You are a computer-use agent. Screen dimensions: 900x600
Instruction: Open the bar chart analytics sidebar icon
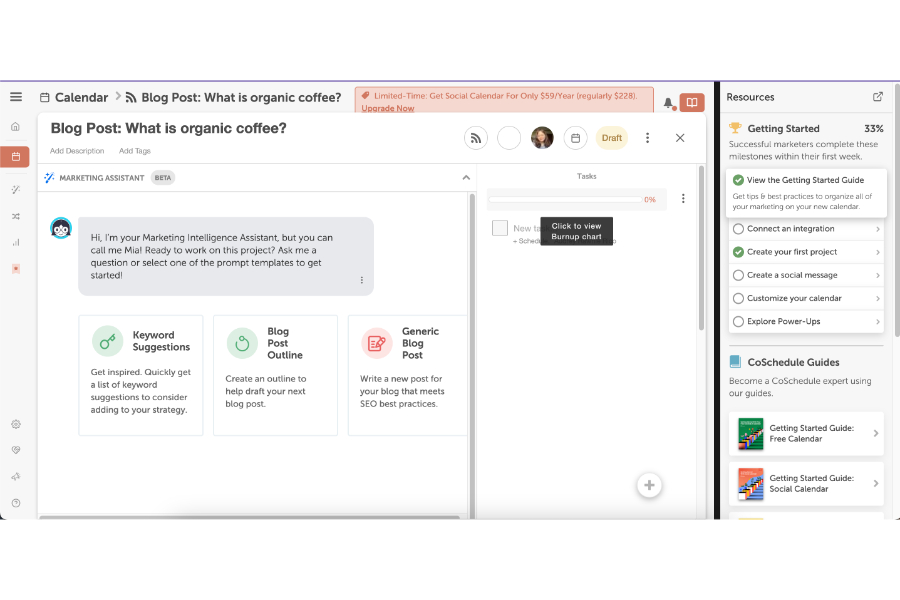(15, 242)
